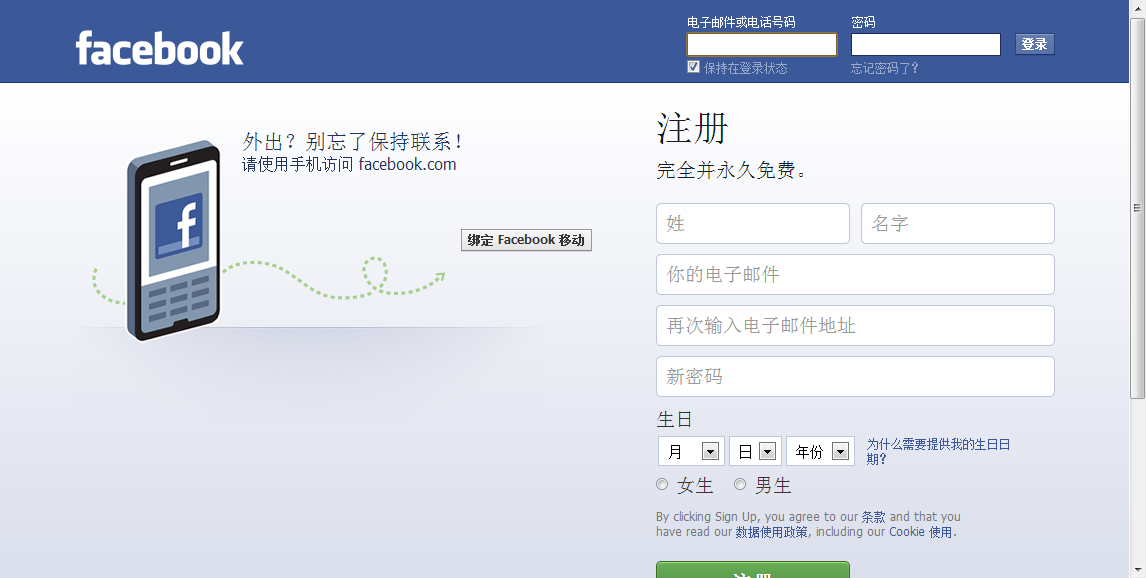This screenshot has height=578, width=1146.
Task: Click the scrollbar up arrow
Action: point(1138,8)
